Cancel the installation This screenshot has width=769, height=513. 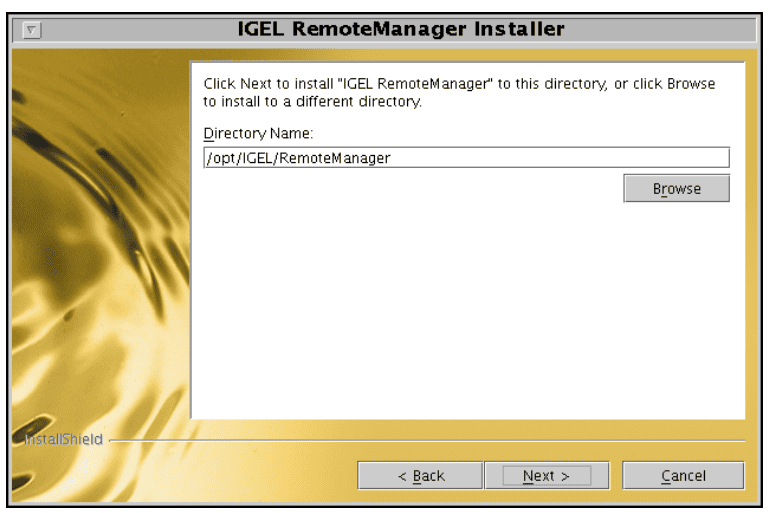[683, 475]
